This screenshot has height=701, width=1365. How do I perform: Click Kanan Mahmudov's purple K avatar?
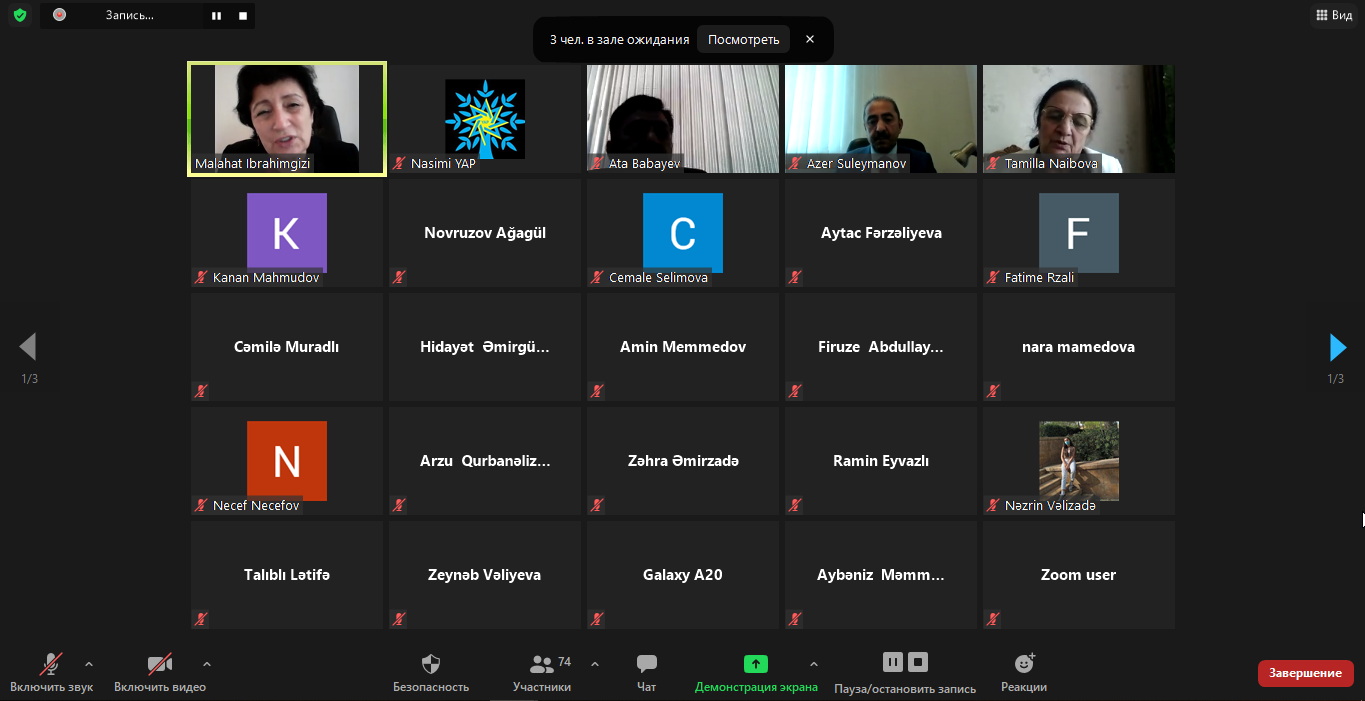[287, 233]
